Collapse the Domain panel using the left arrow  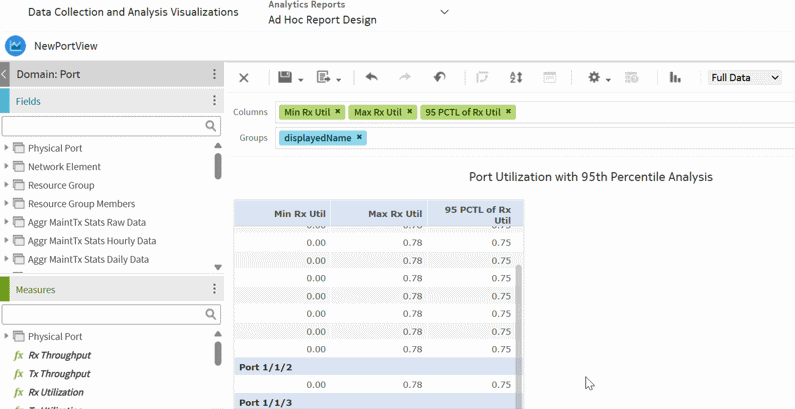coord(4,75)
